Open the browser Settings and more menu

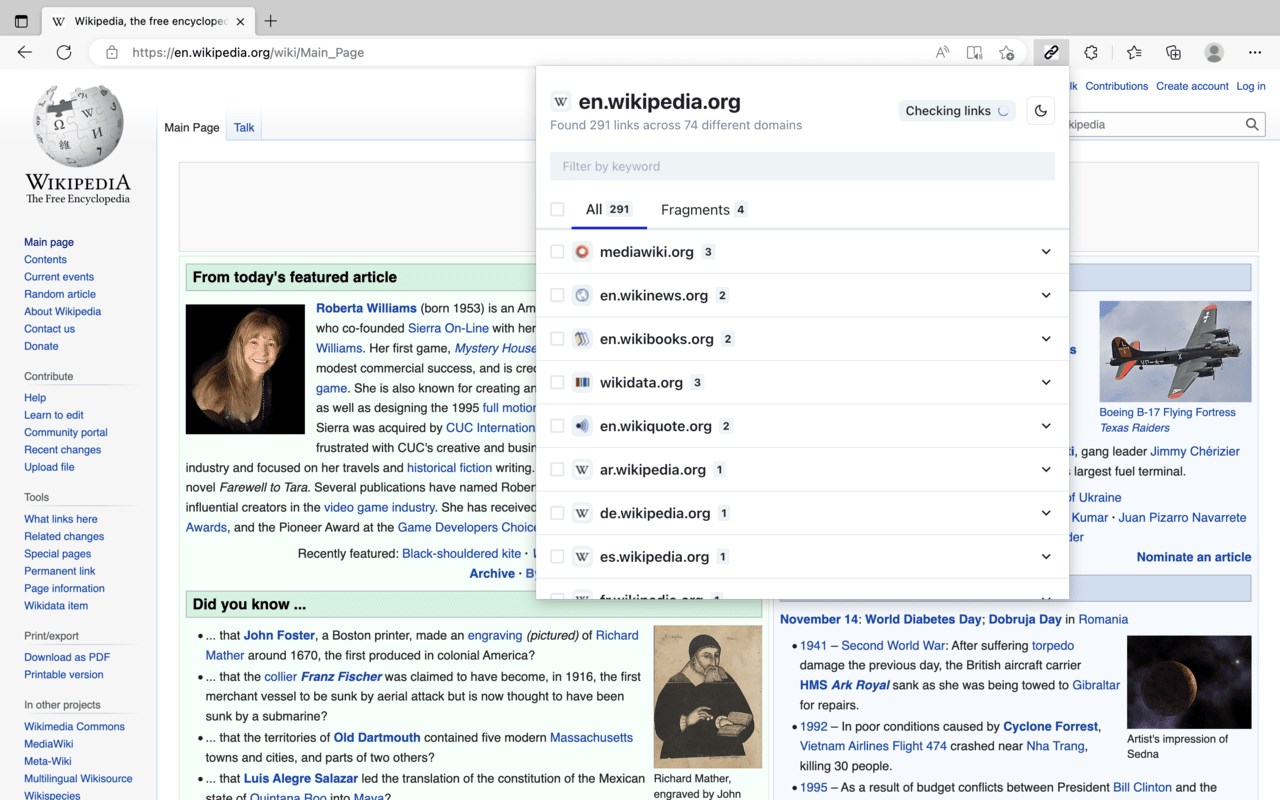[x=1255, y=52]
